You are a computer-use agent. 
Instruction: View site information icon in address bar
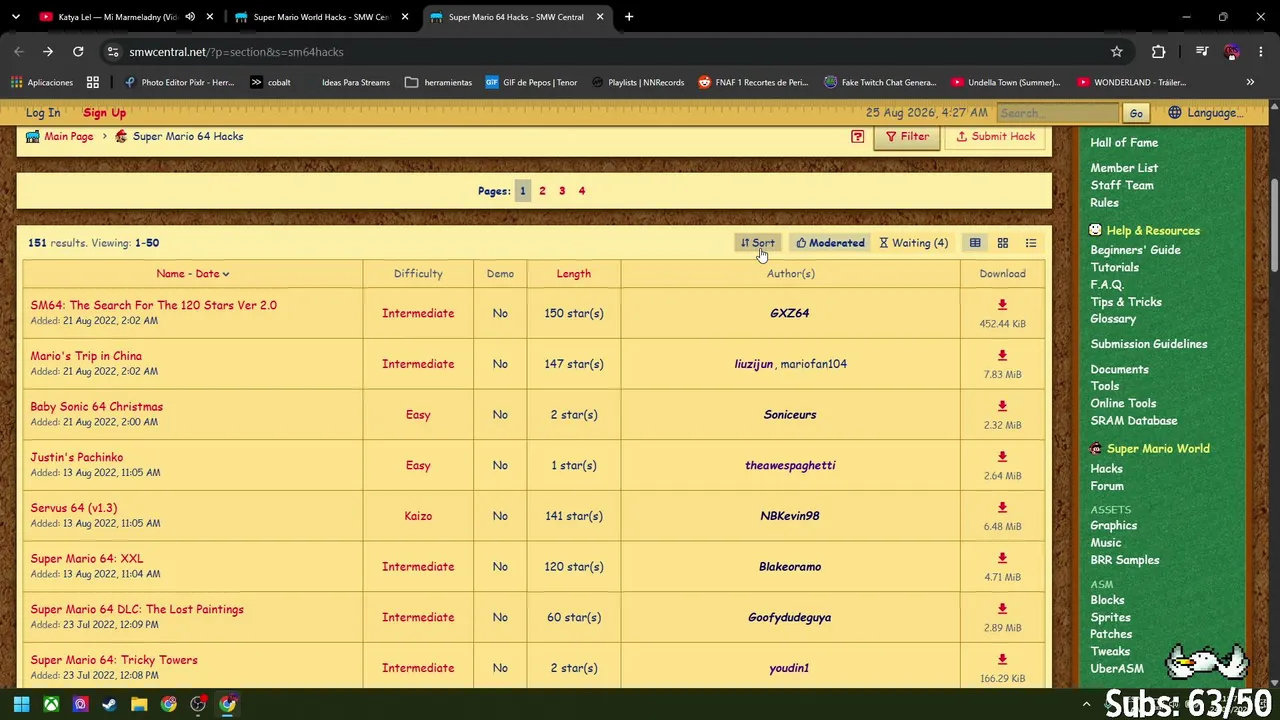click(x=112, y=52)
